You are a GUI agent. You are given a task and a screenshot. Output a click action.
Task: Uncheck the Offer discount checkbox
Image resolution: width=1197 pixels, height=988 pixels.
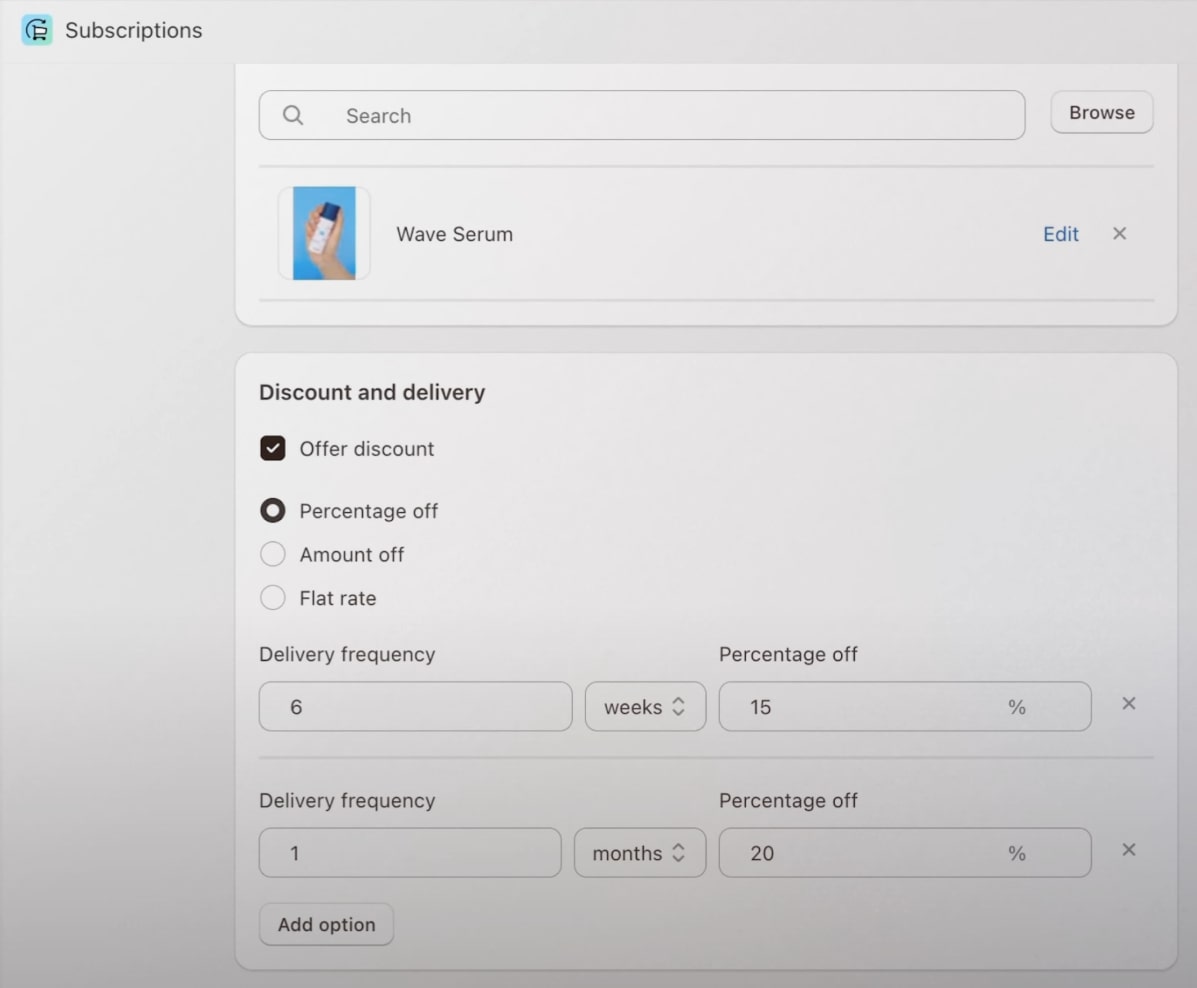pyautogui.click(x=272, y=448)
